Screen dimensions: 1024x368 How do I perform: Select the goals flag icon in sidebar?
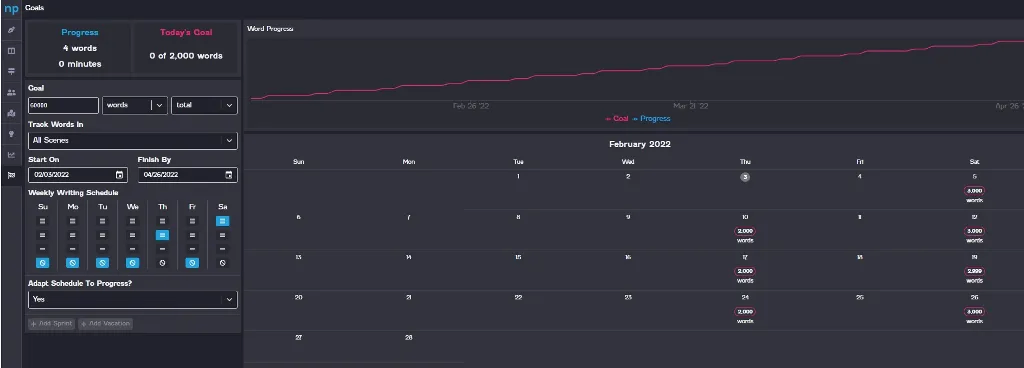click(11, 176)
